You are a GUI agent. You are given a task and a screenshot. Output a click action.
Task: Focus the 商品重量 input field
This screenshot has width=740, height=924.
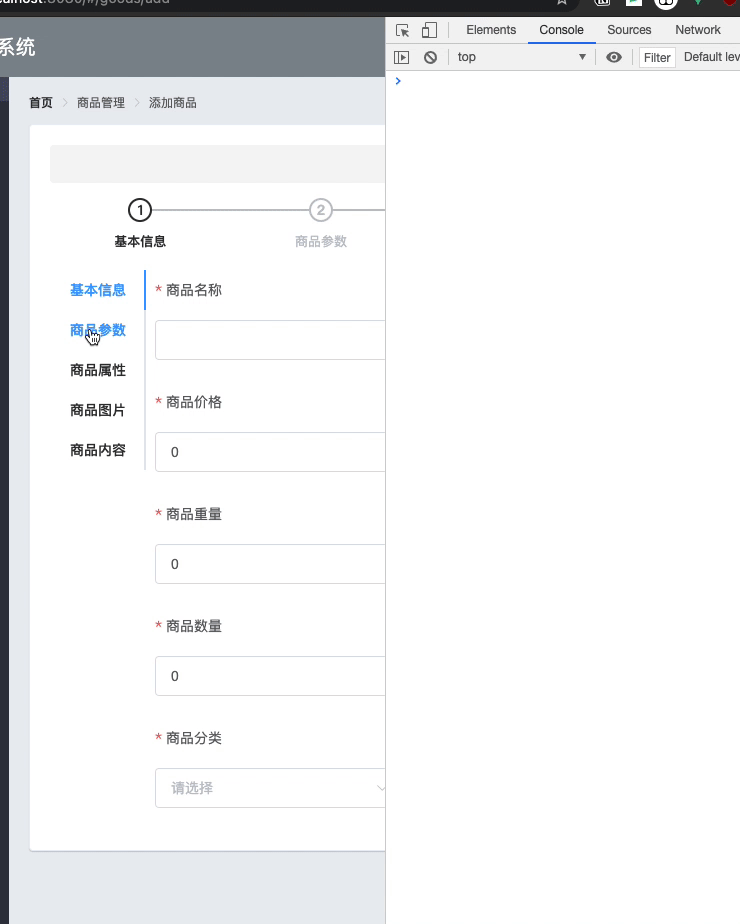(x=270, y=564)
